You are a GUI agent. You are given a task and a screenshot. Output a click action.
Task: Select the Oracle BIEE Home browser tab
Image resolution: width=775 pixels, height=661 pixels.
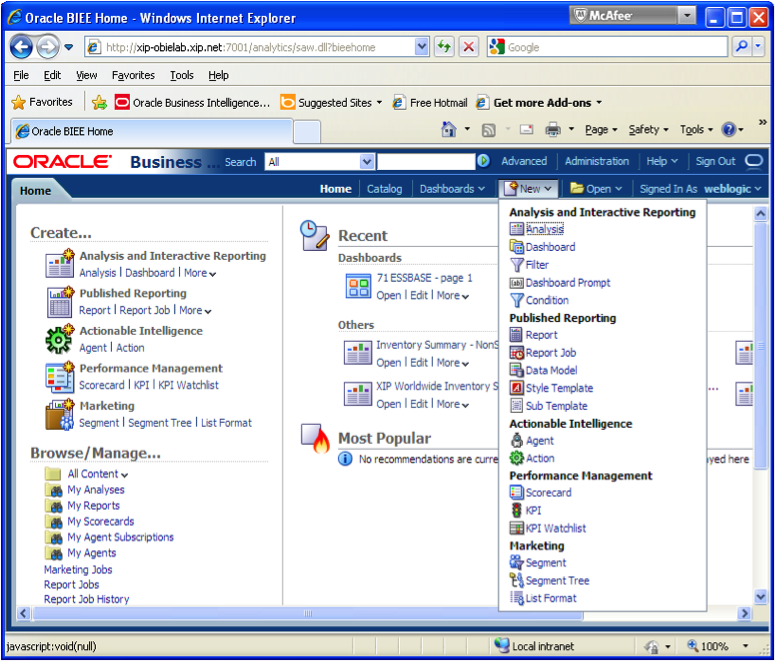pyautogui.click(x=152, y=132)
